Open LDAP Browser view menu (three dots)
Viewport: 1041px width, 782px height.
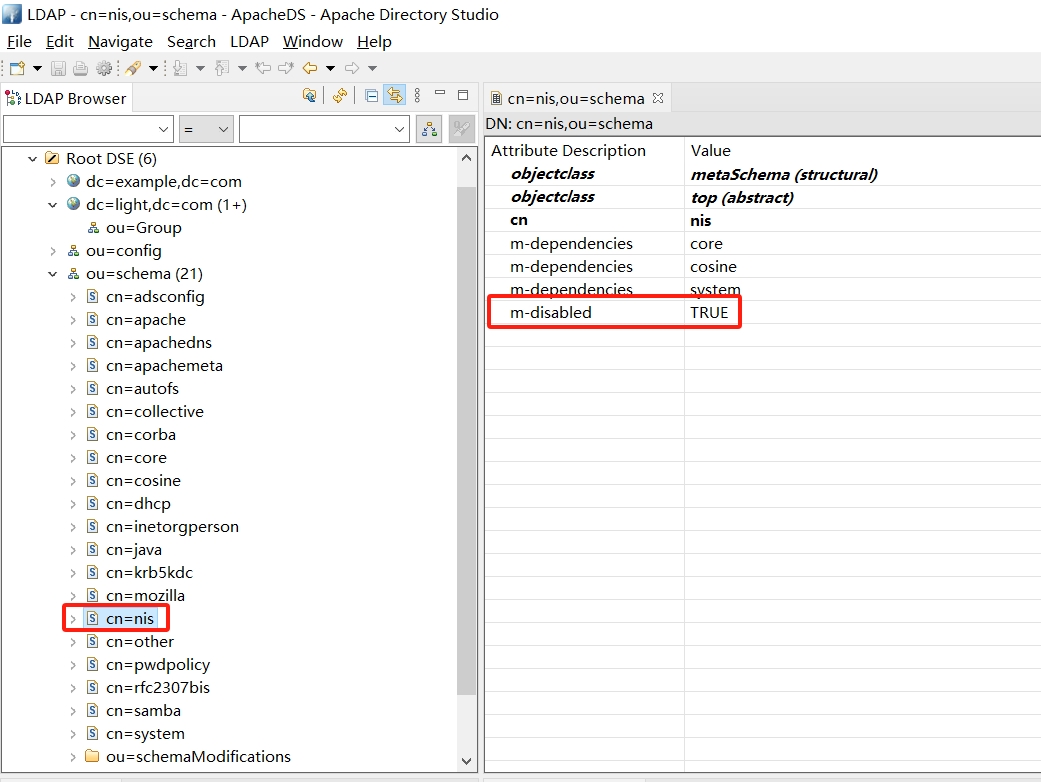417,96
